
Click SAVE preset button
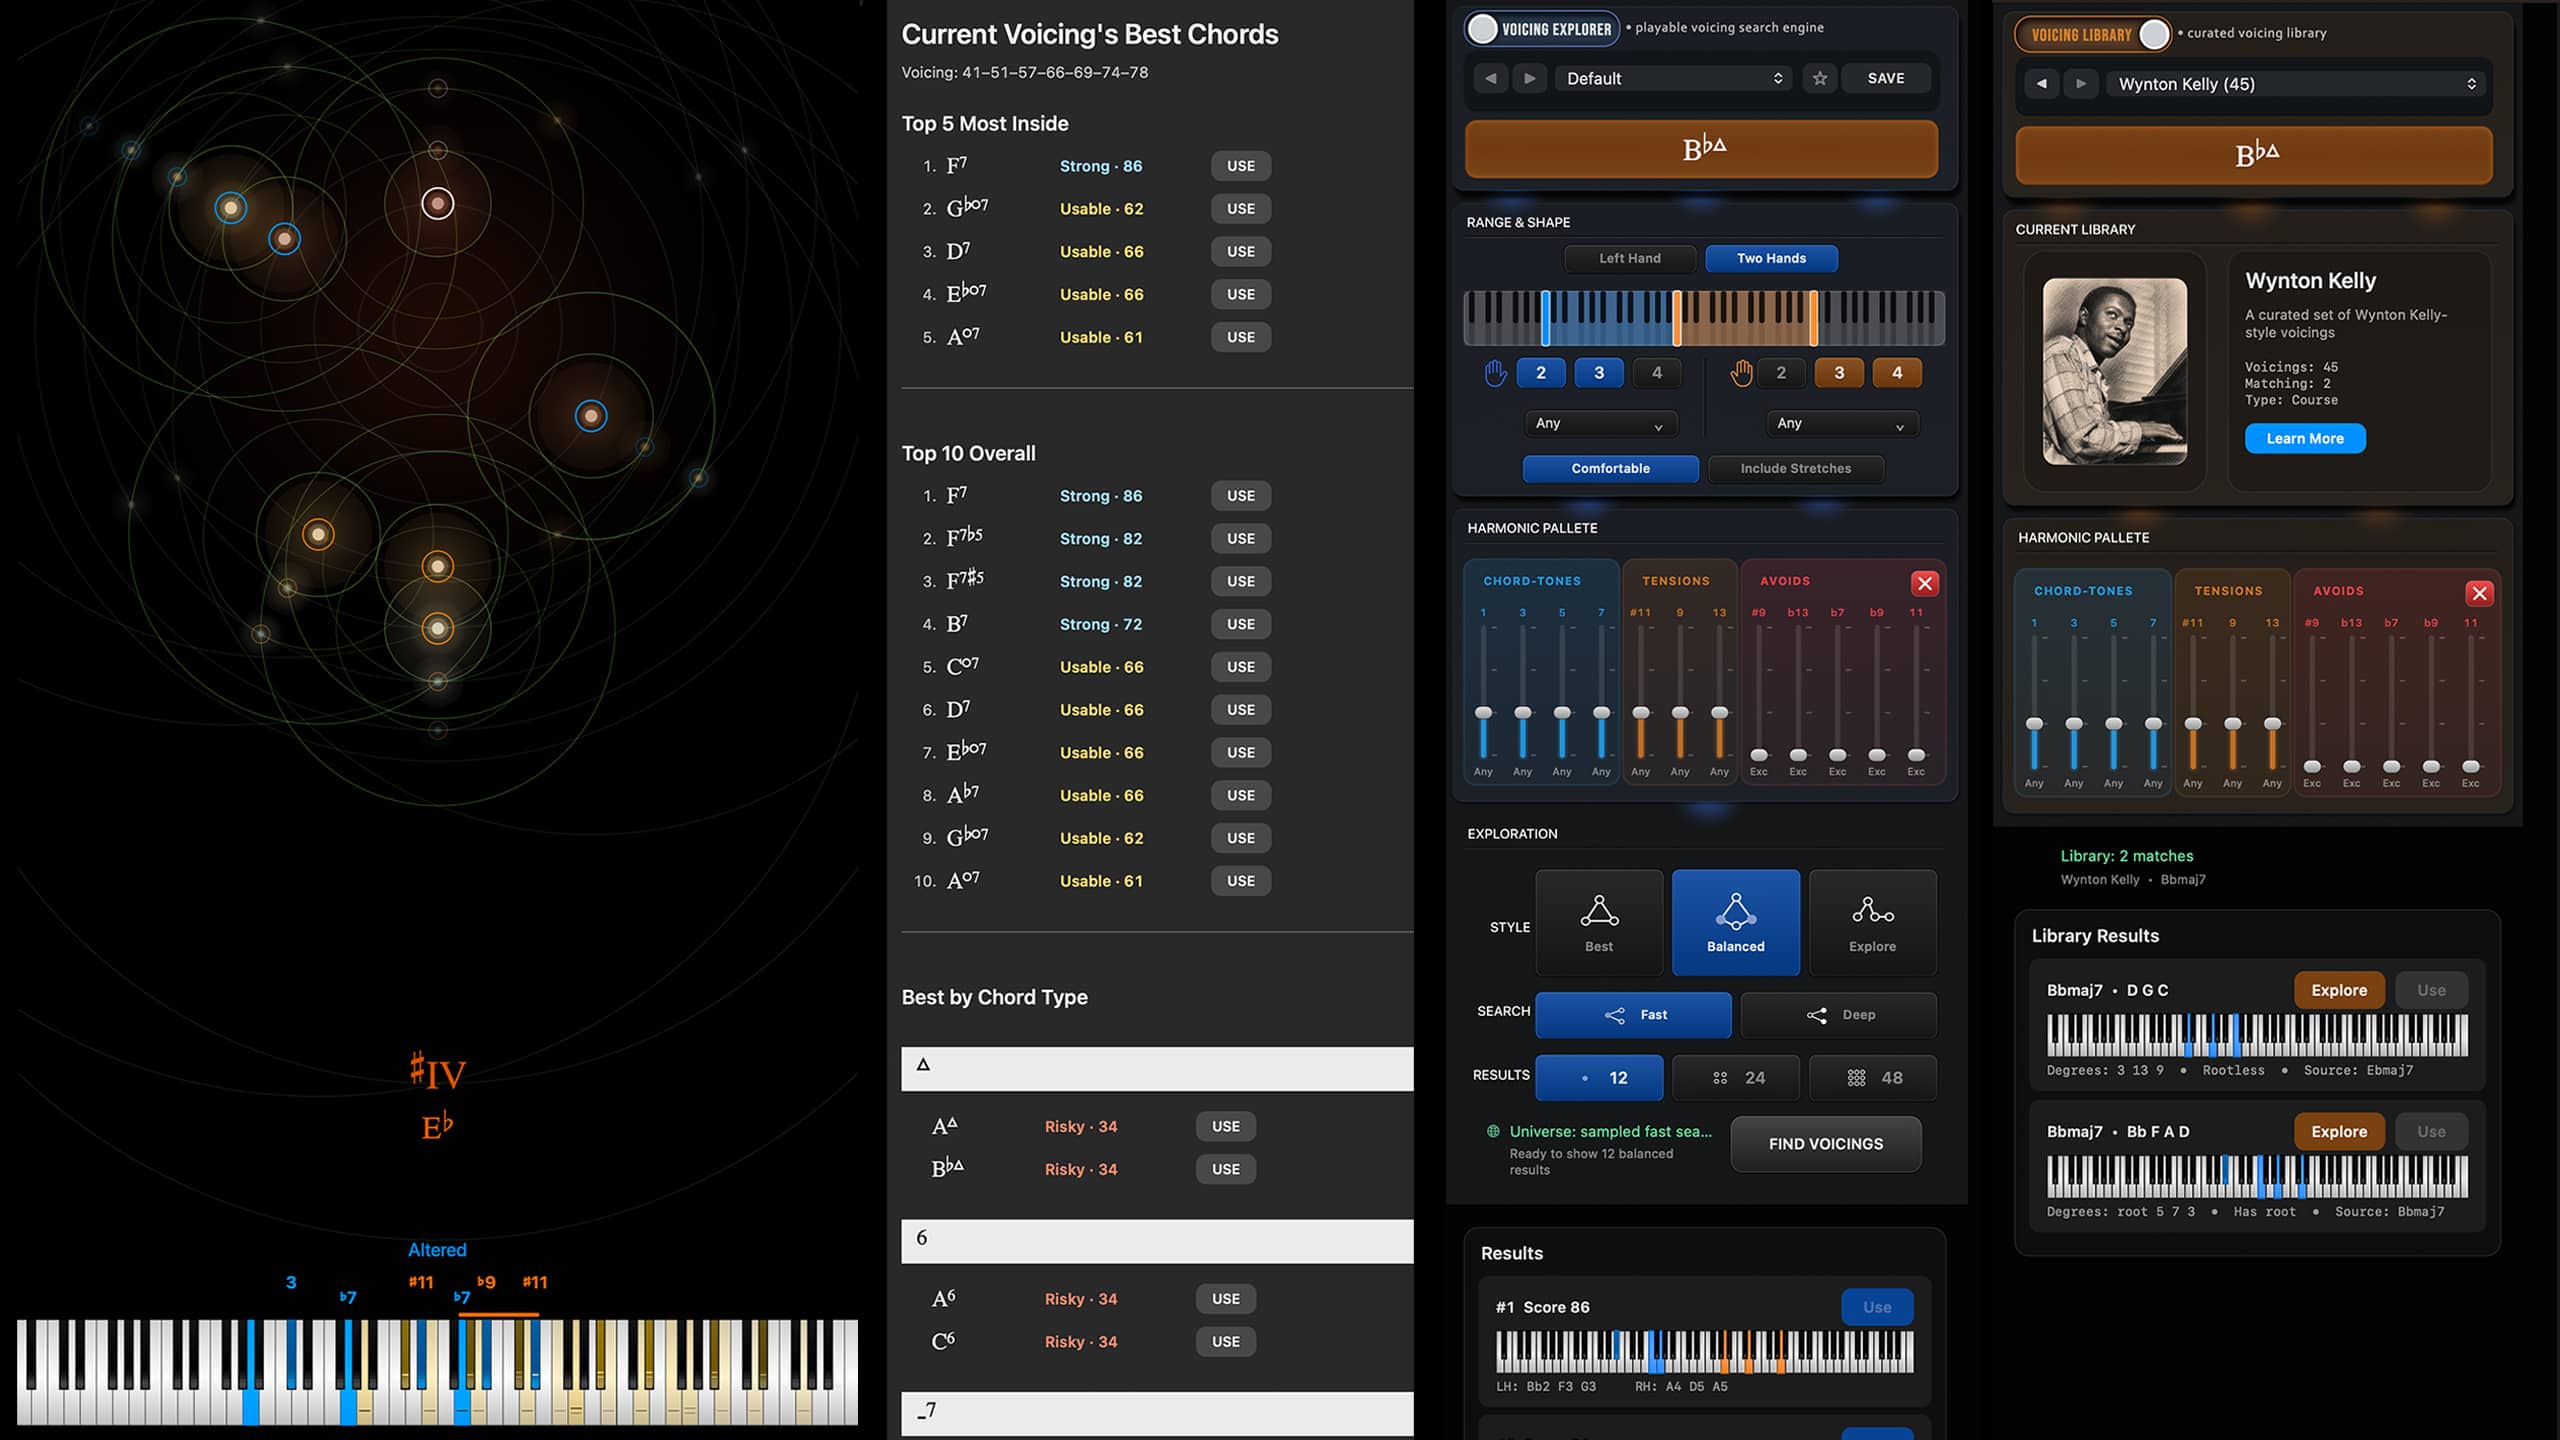click(1886, 78)
